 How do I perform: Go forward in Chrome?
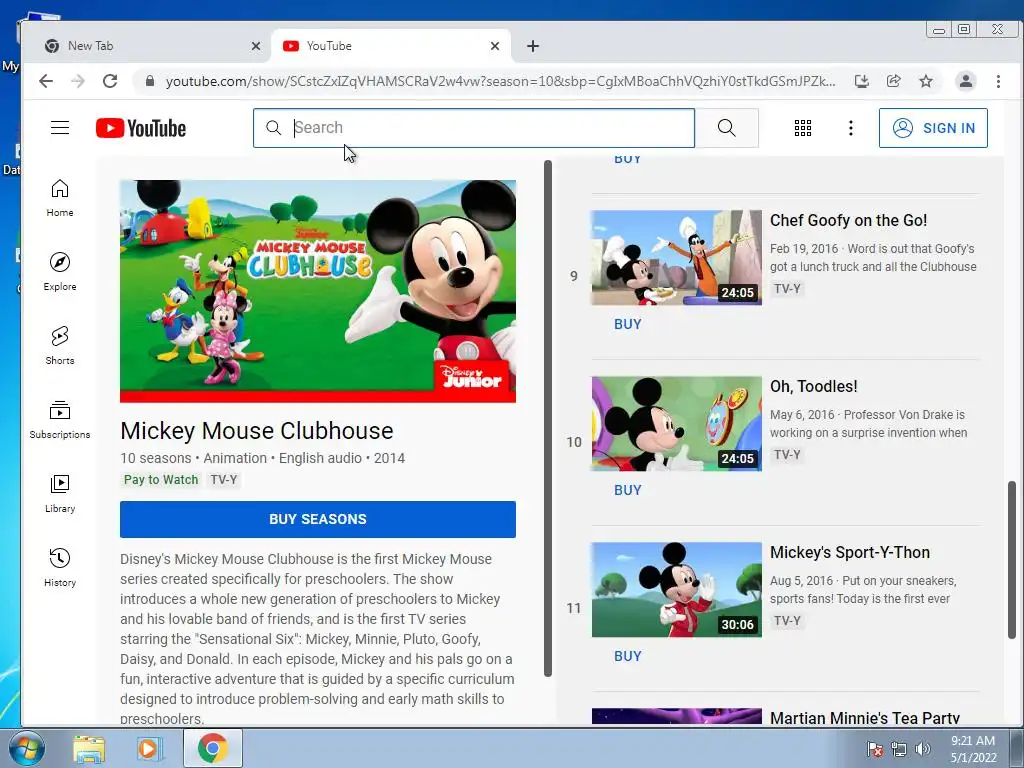point(78,81)
